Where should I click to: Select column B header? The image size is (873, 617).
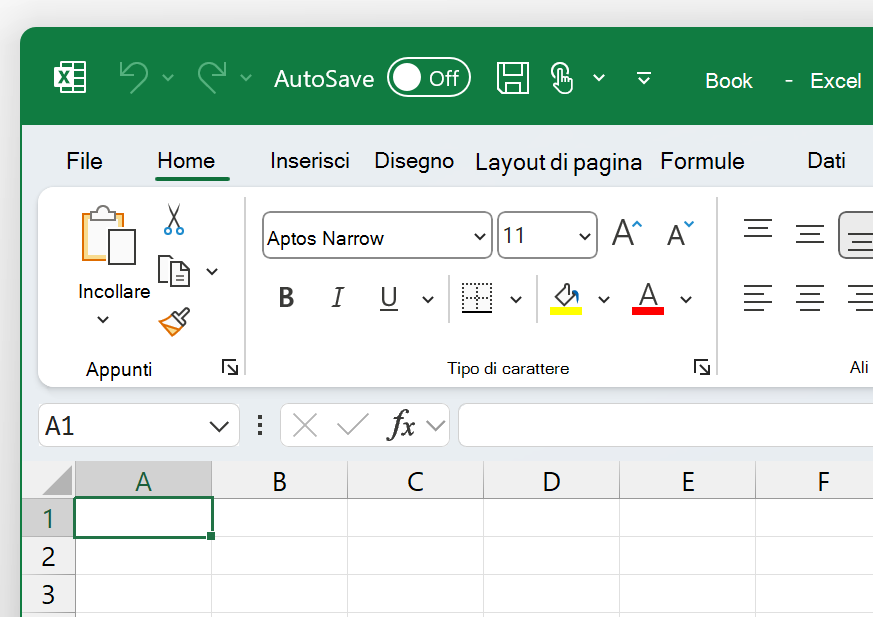pos(279,481)
